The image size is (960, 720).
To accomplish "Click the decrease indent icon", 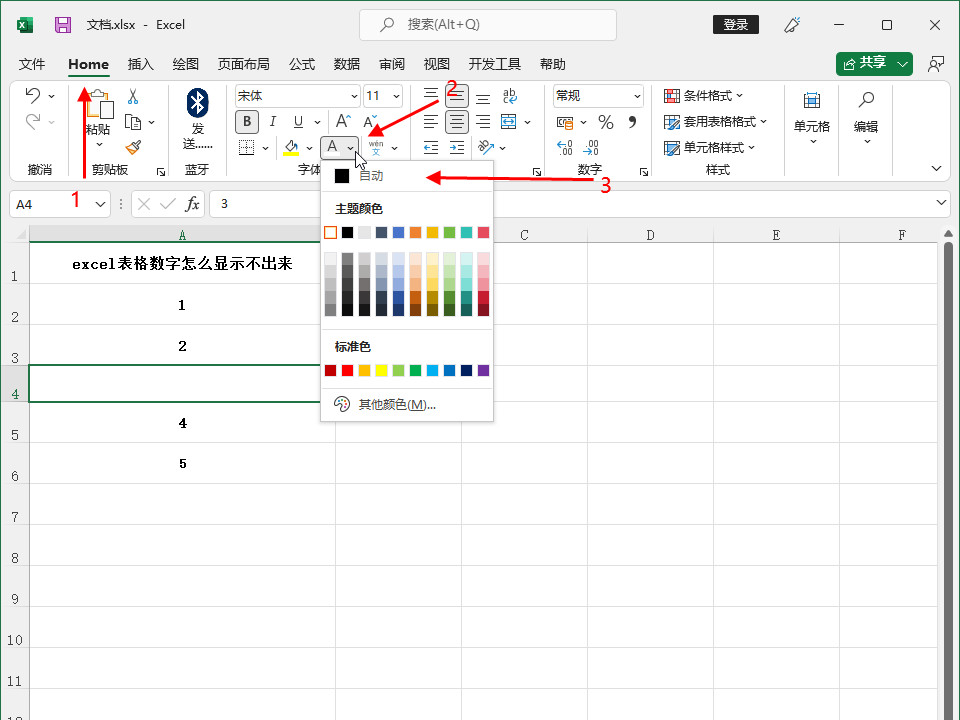I will 431,148.
